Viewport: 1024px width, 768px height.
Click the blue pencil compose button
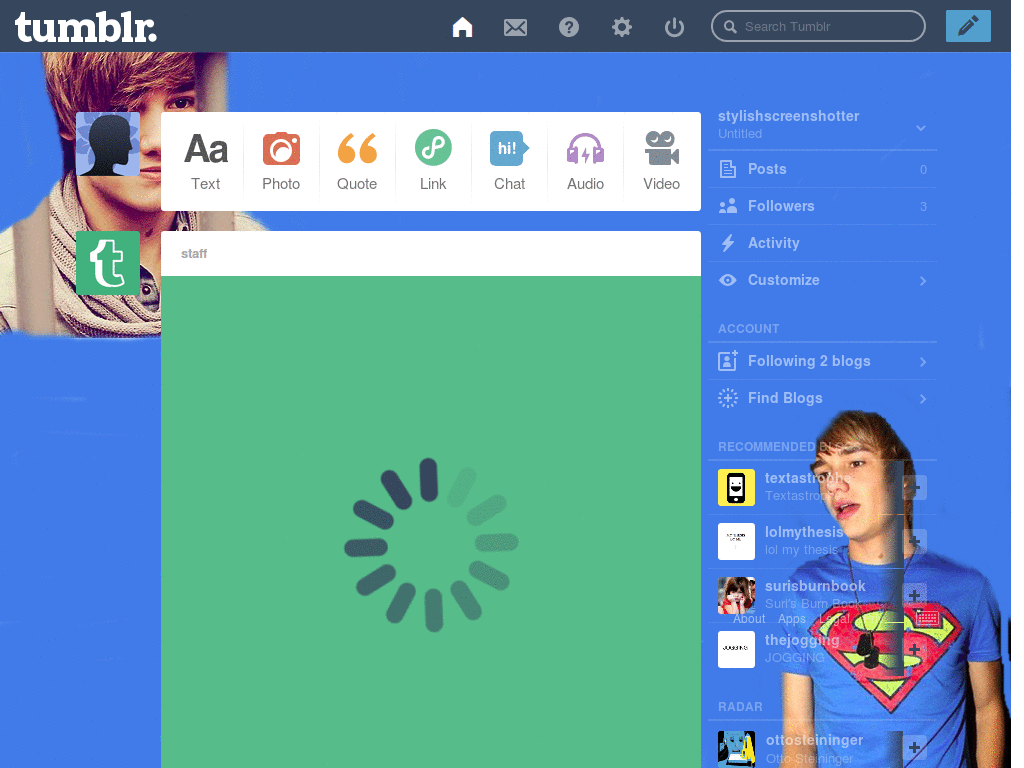coord(968,26)
